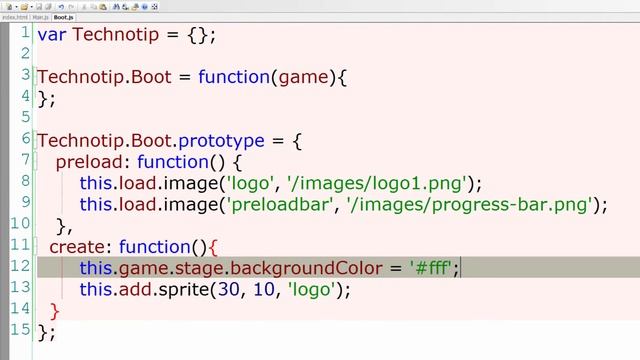Click the full screen toggle icon
Screen dimensions: 640x360
click(x=155, y=7)
